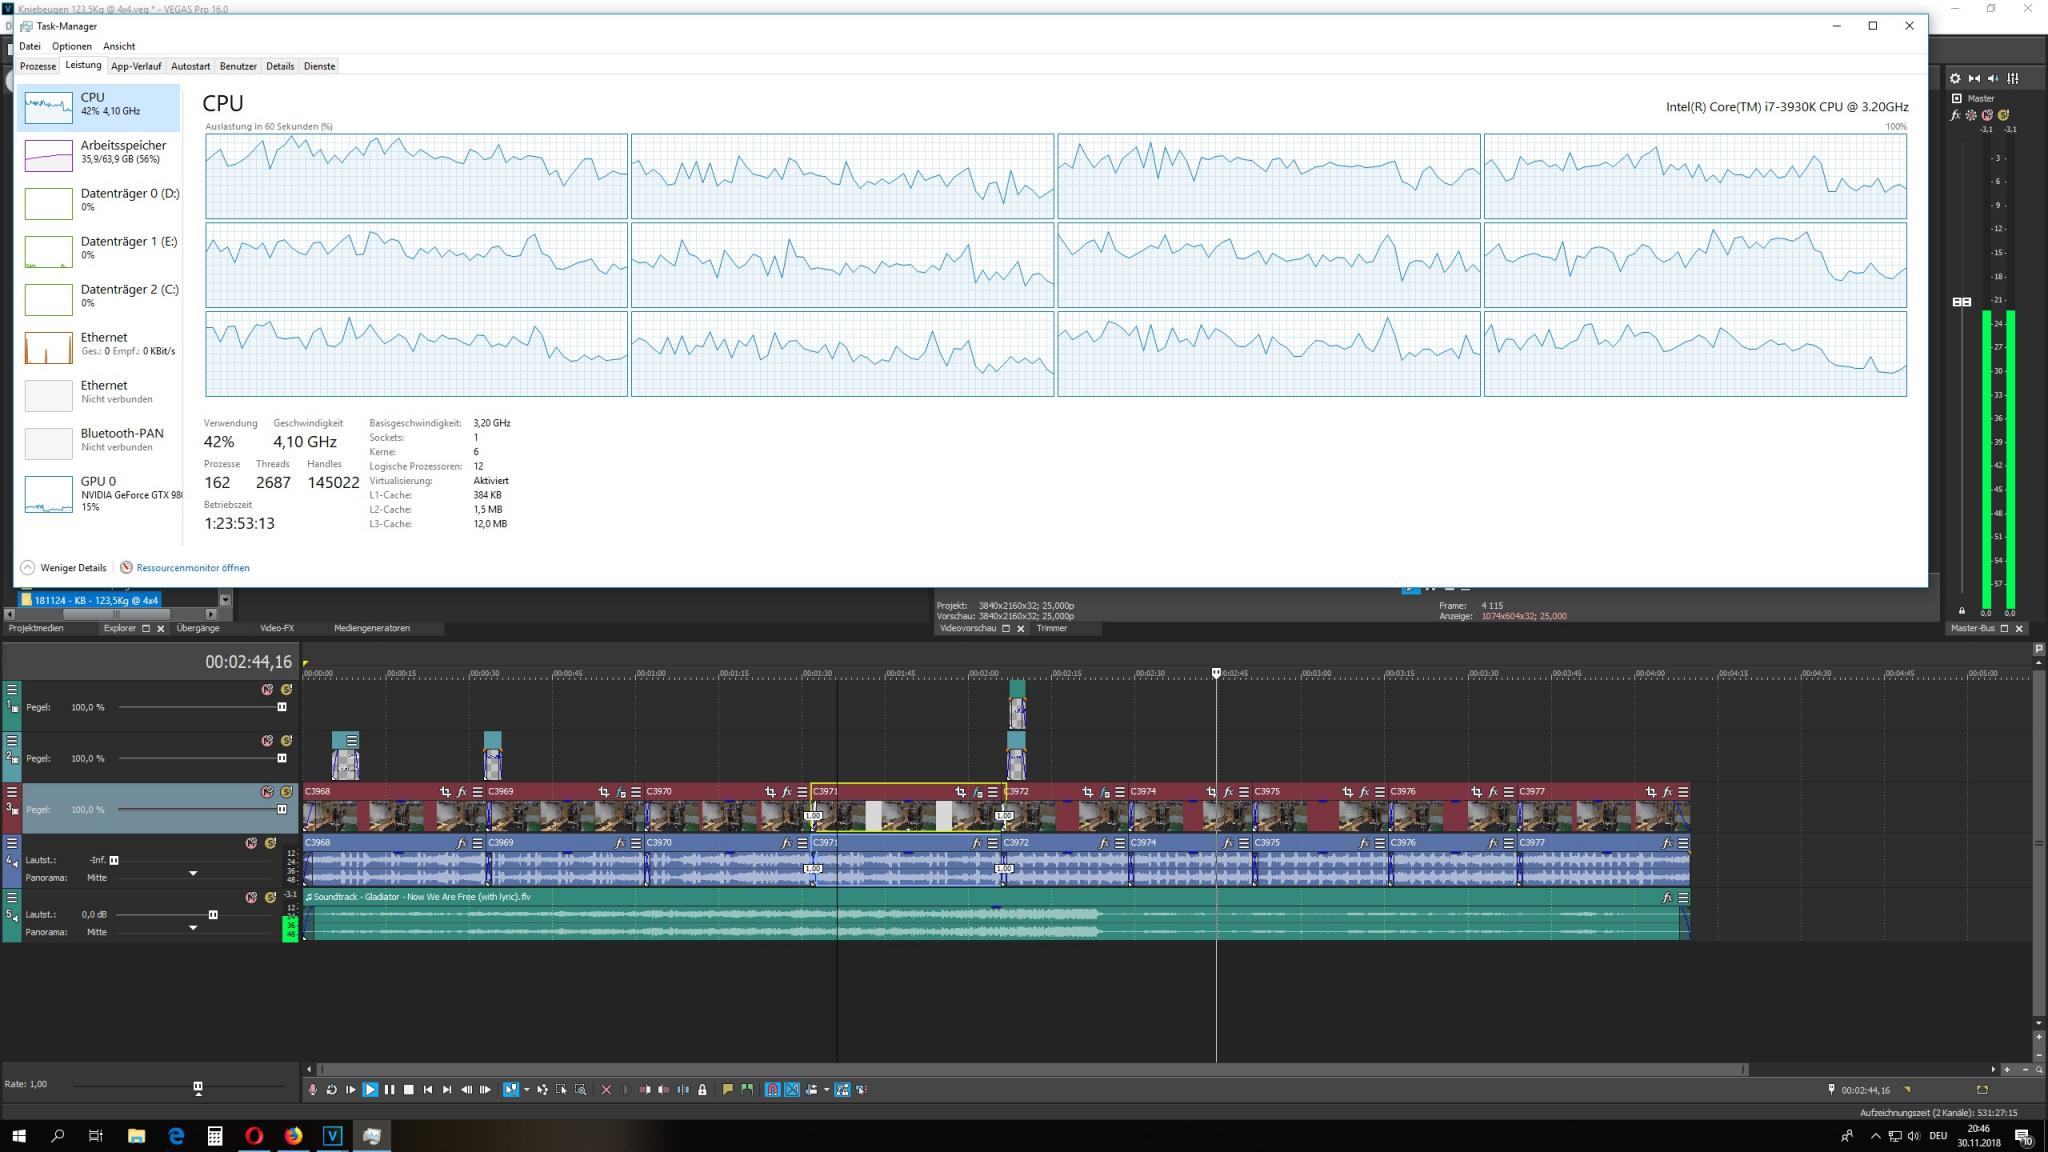
Task: Open the hamburger menu of track 3
Action: (12, 792)
